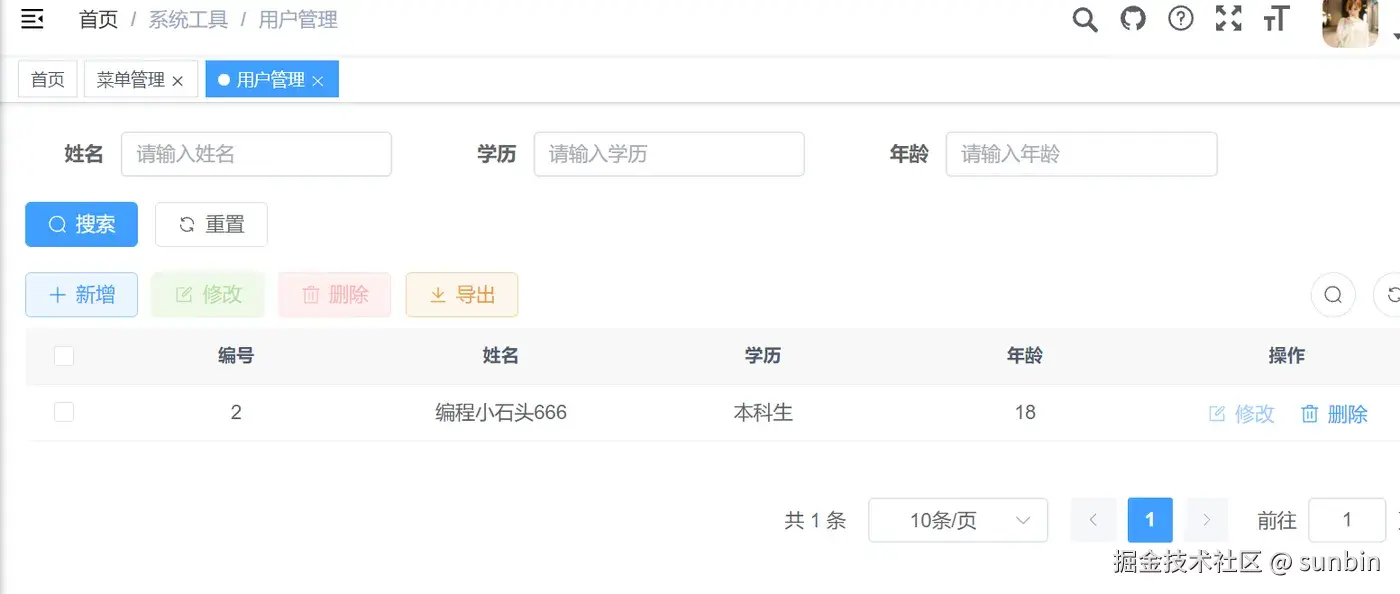Open the font size setting icon
1400x594 pixels.
click(1276, 19)
